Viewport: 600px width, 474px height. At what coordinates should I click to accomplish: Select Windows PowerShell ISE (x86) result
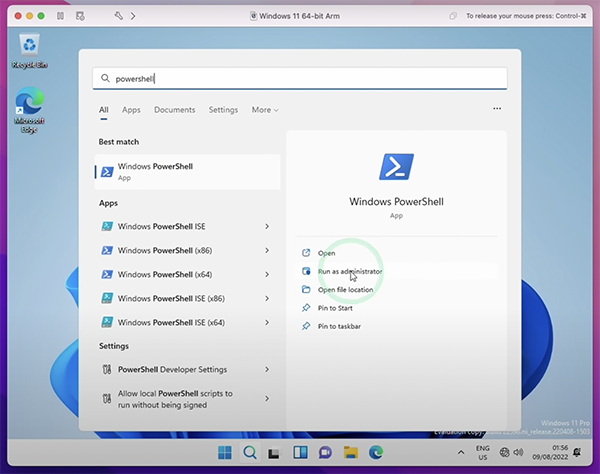186,298
